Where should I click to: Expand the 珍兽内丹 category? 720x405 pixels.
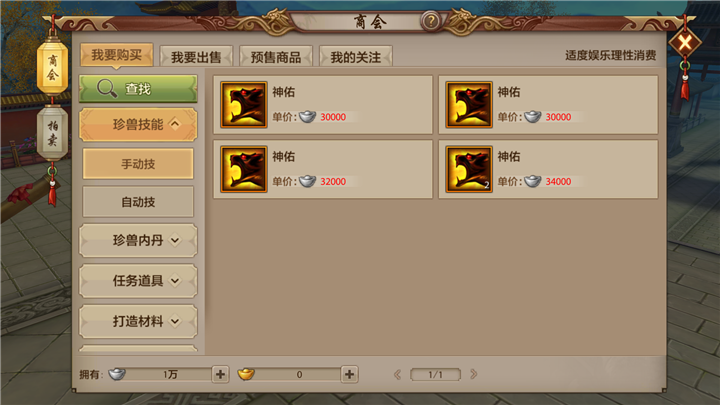point(138,240)
